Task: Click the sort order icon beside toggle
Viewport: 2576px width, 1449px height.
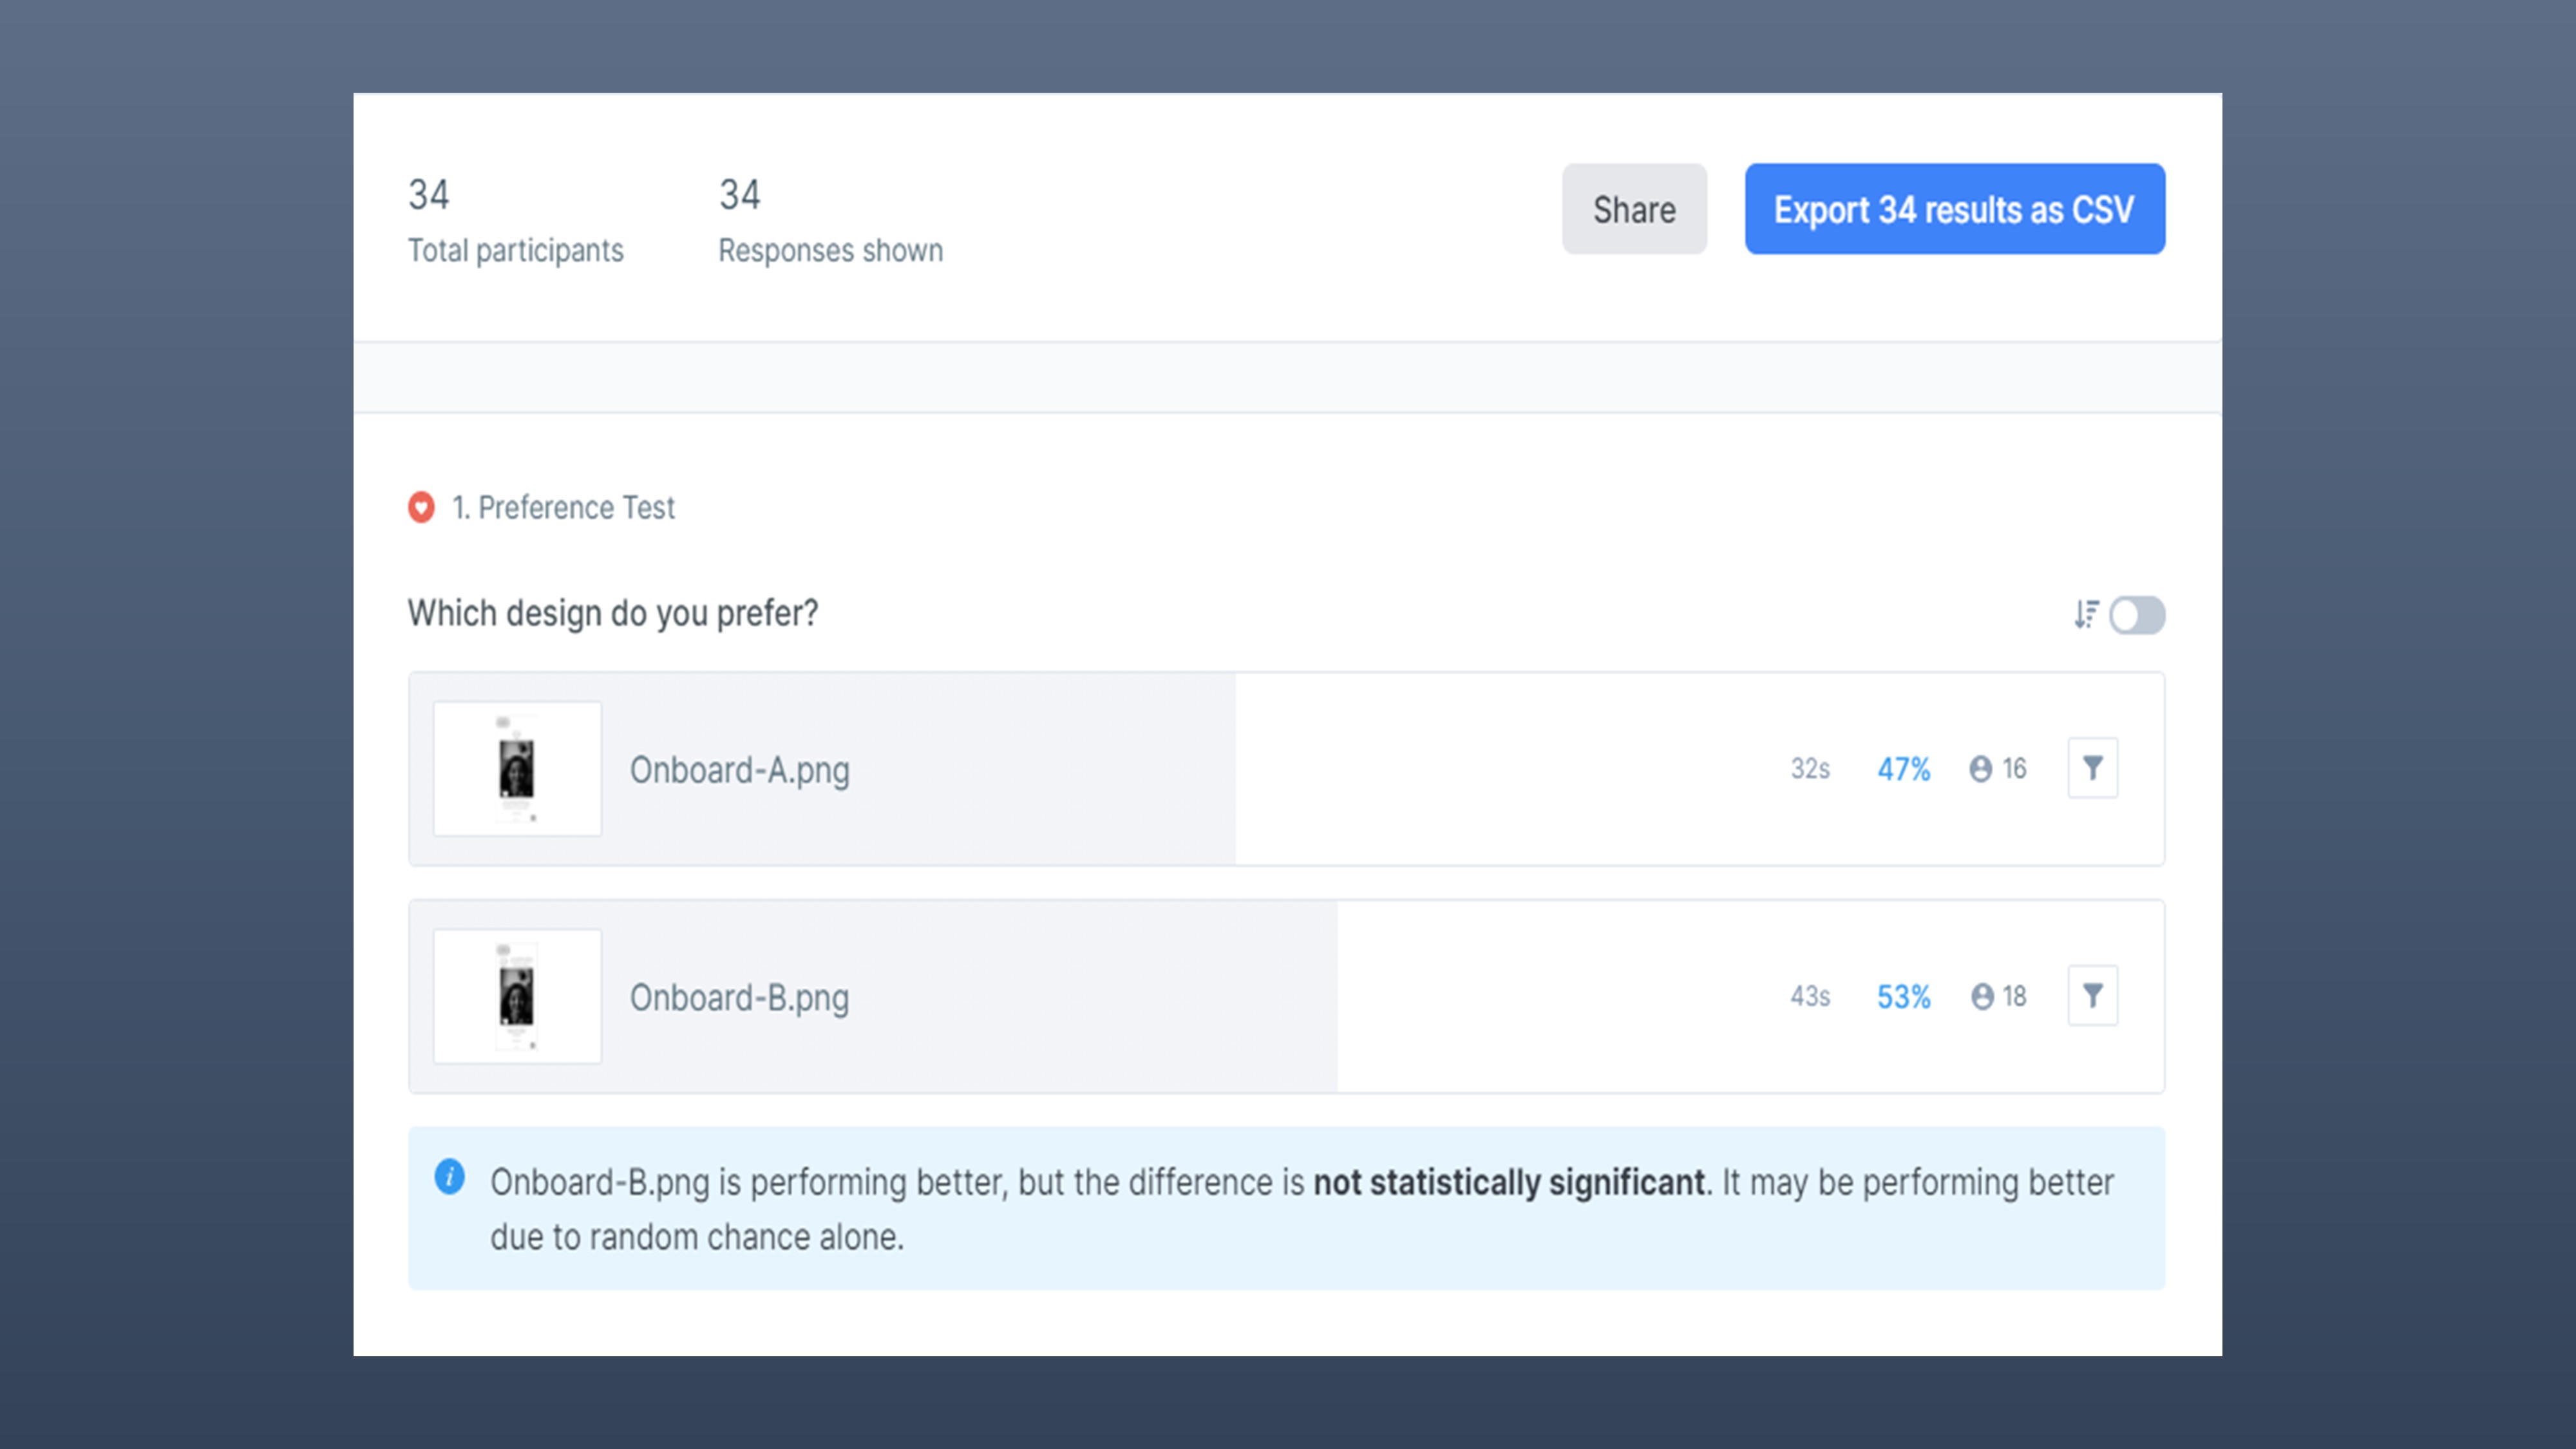Action: tap(2086, 614)
